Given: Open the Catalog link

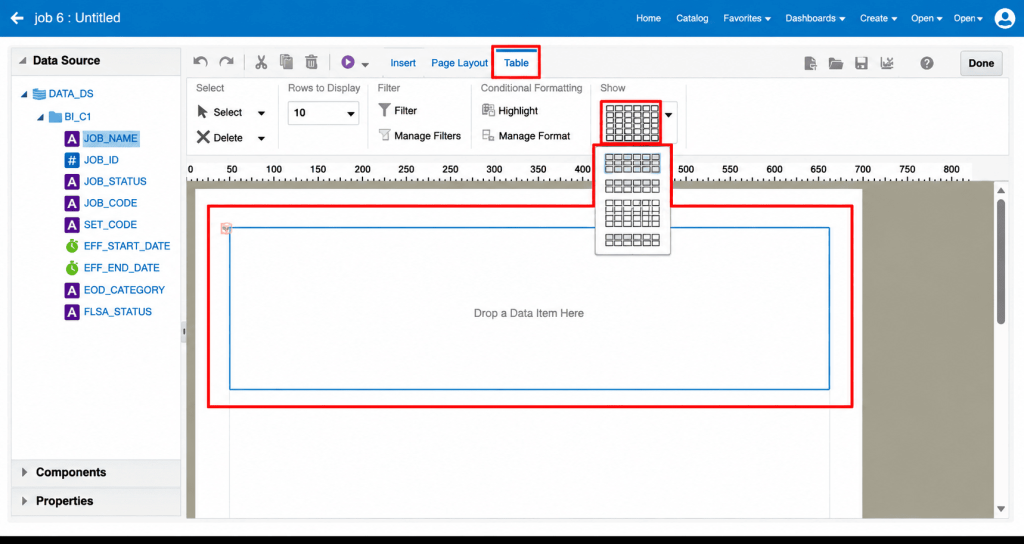Looking at the screenshot, I should [x=692, y=18].
